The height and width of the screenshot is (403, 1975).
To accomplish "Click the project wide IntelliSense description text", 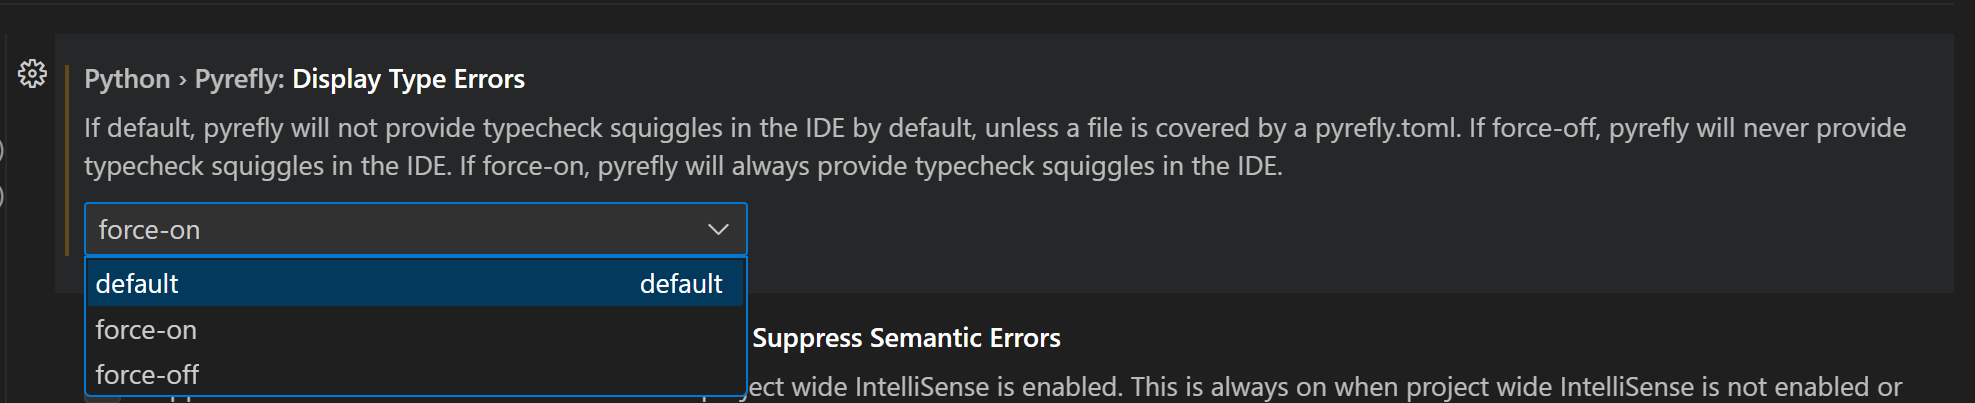I will (x=1325, y=387).
